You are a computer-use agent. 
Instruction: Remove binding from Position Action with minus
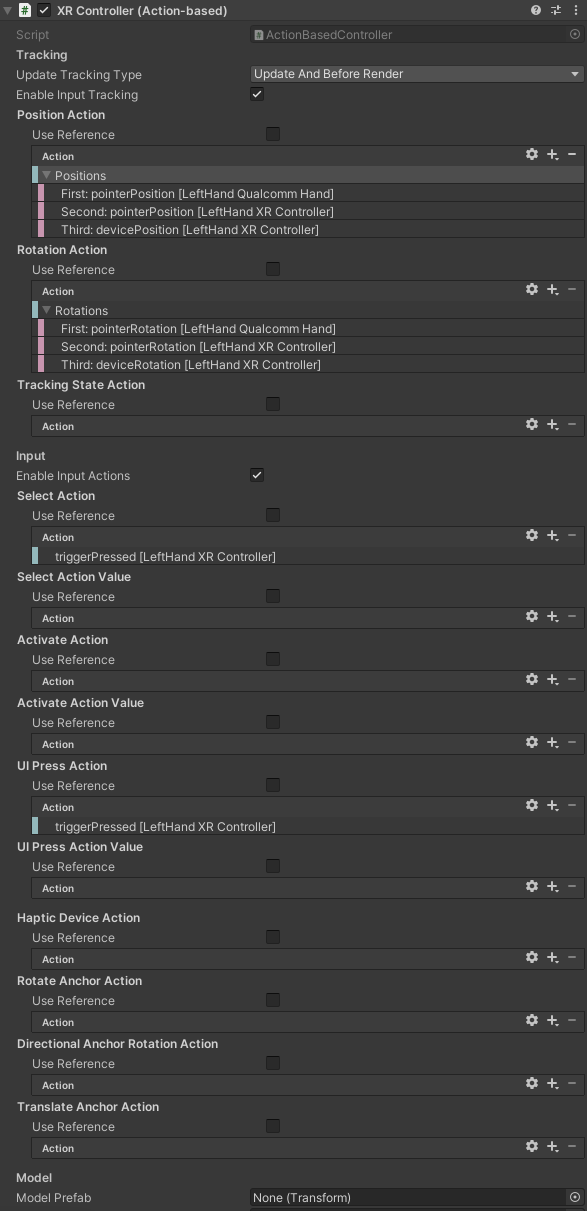point(572,155)
